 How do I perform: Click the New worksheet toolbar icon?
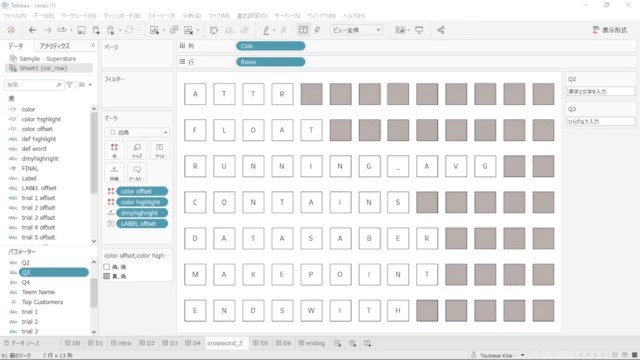pyautogui.click(x=154, y=30)
